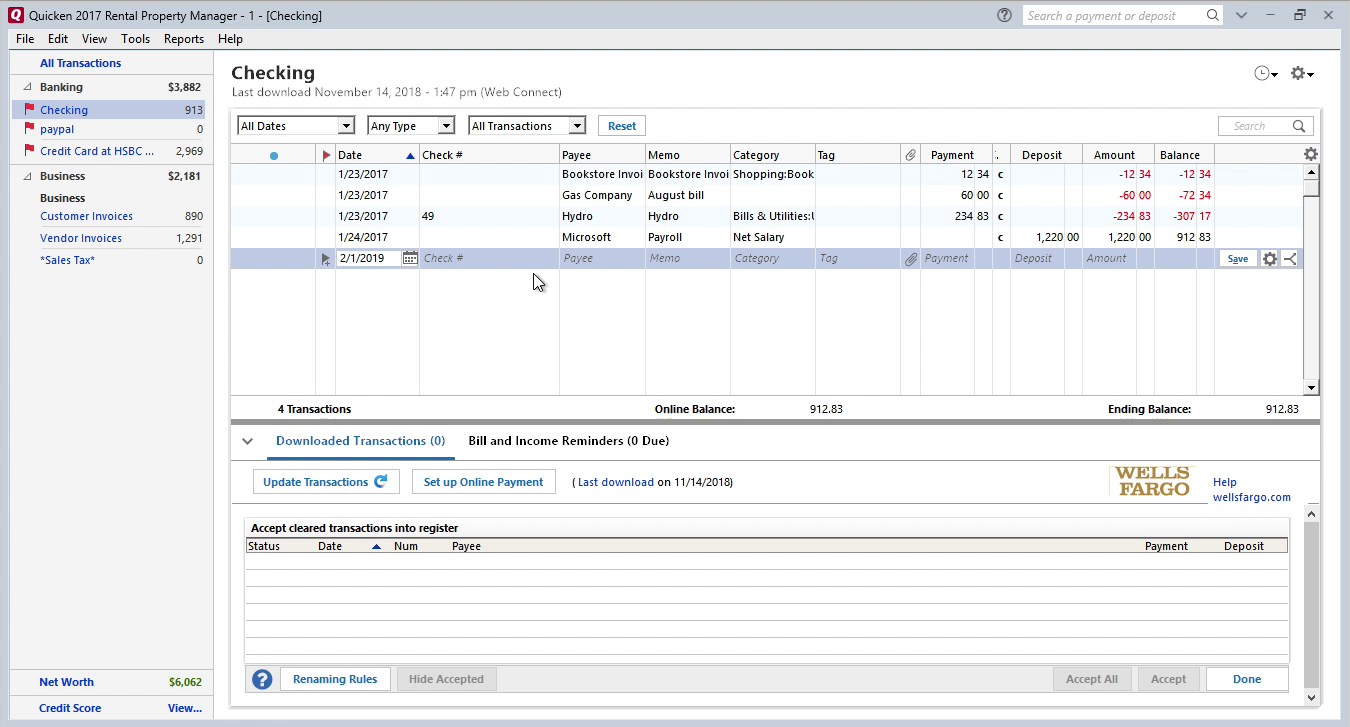The image size is (1350, 727).
Task: Click the blue help circle near Renaming Rules
Action: tap(262, 679)
